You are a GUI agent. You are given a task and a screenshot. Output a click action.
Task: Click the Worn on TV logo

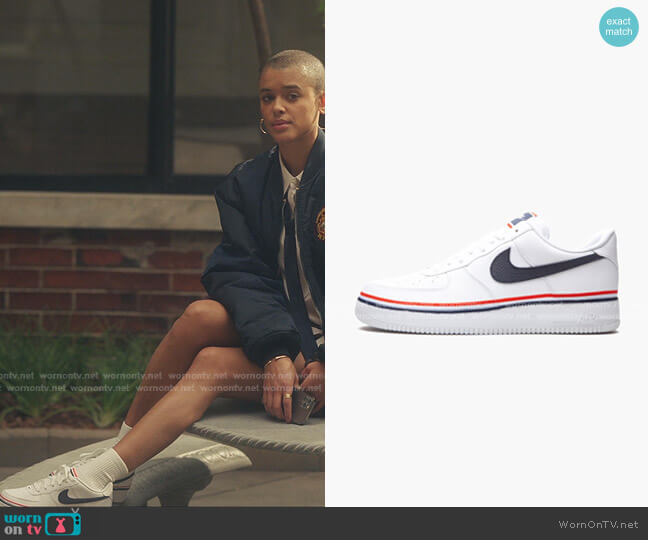[43, 523]
